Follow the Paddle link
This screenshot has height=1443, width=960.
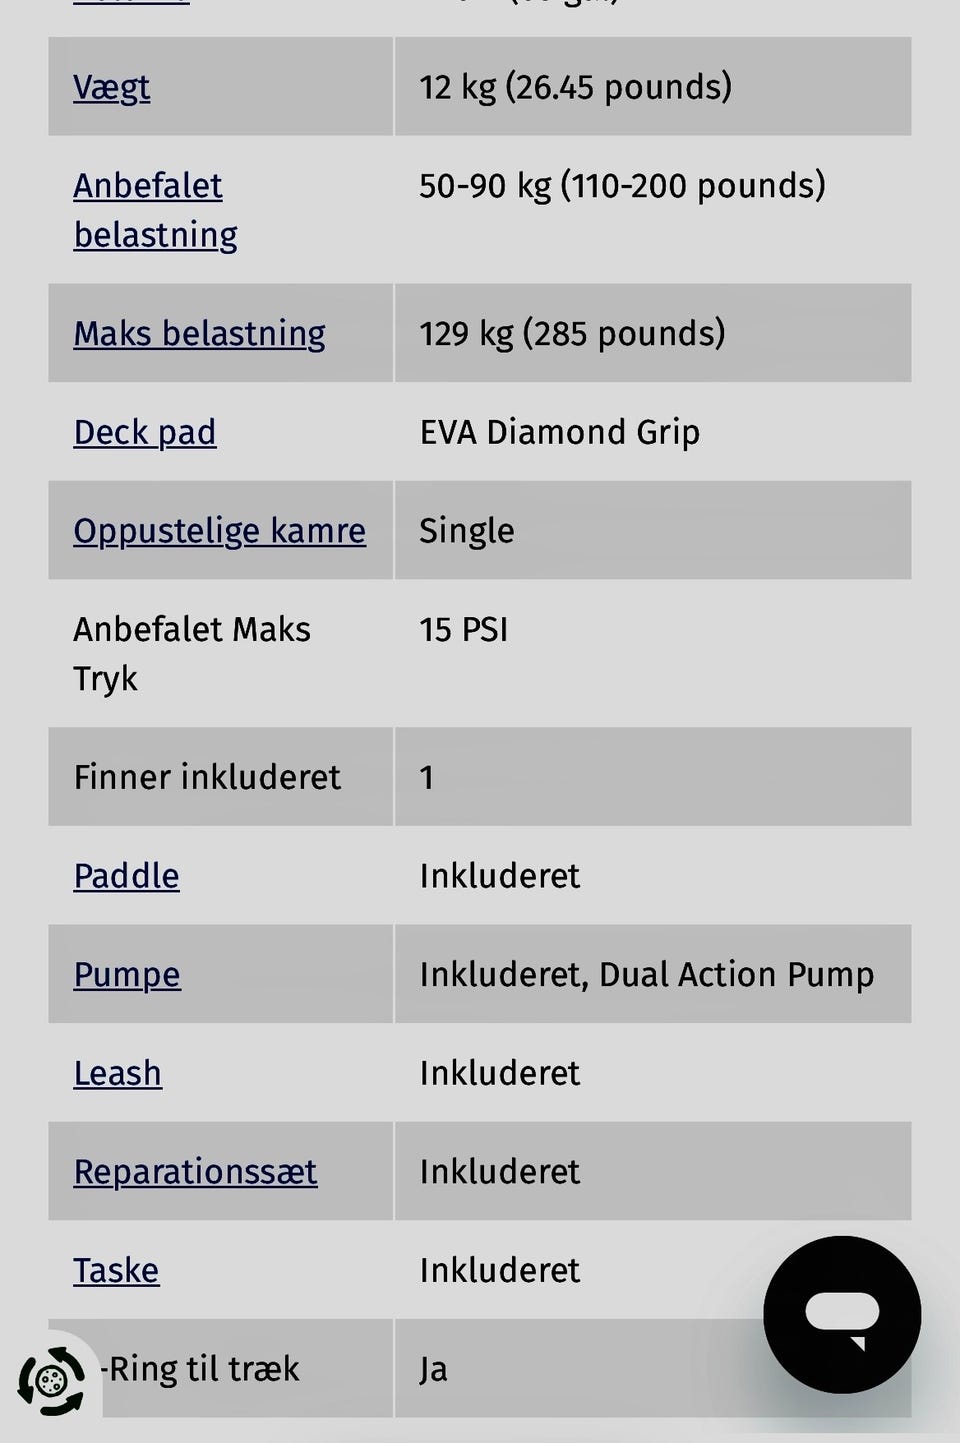126,876
